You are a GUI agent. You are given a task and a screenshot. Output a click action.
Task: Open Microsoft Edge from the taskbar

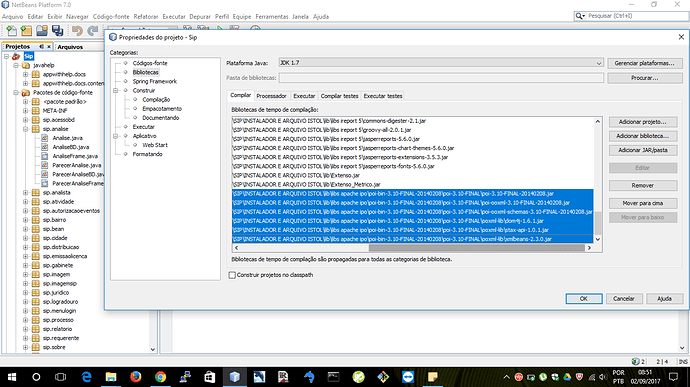click(x=86, y=377)
